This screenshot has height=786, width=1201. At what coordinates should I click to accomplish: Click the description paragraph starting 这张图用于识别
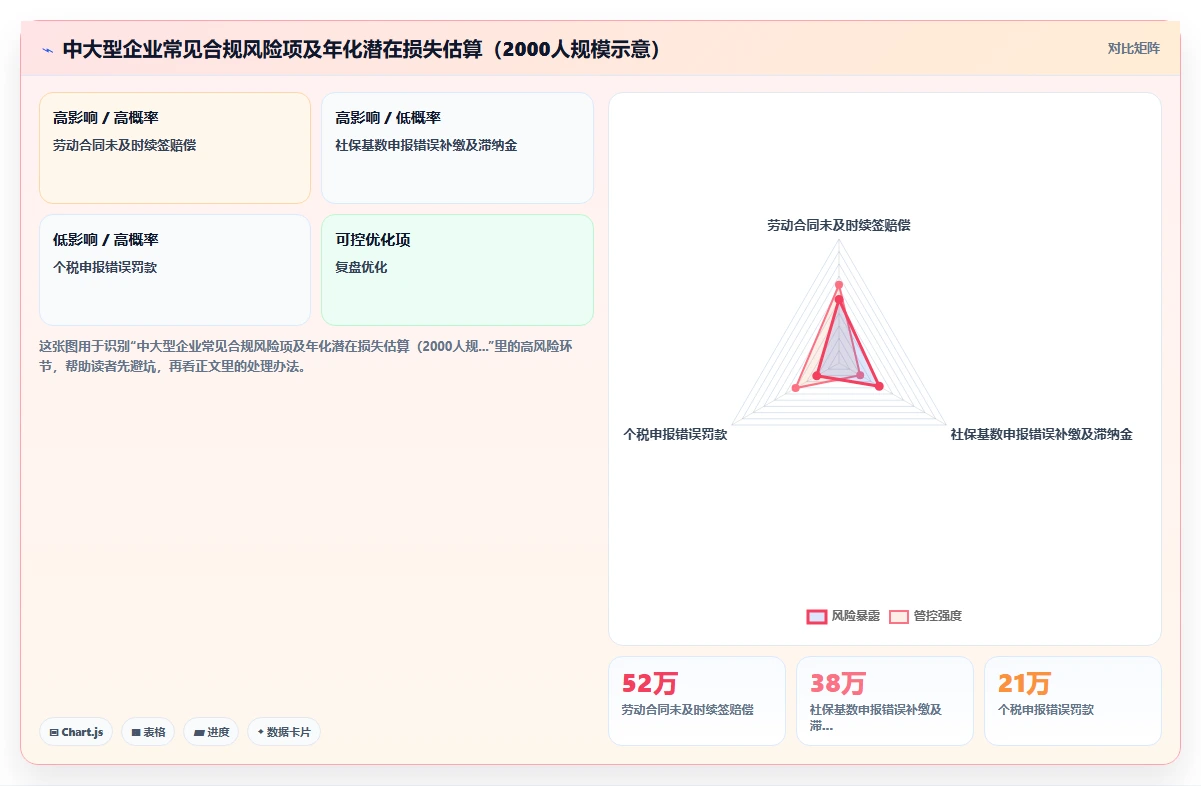pos(305,356)
